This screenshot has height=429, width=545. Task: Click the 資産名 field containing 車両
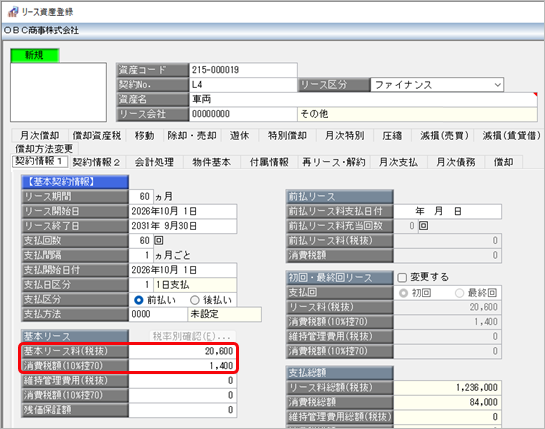pyautogui.click(x=363, y=99)
